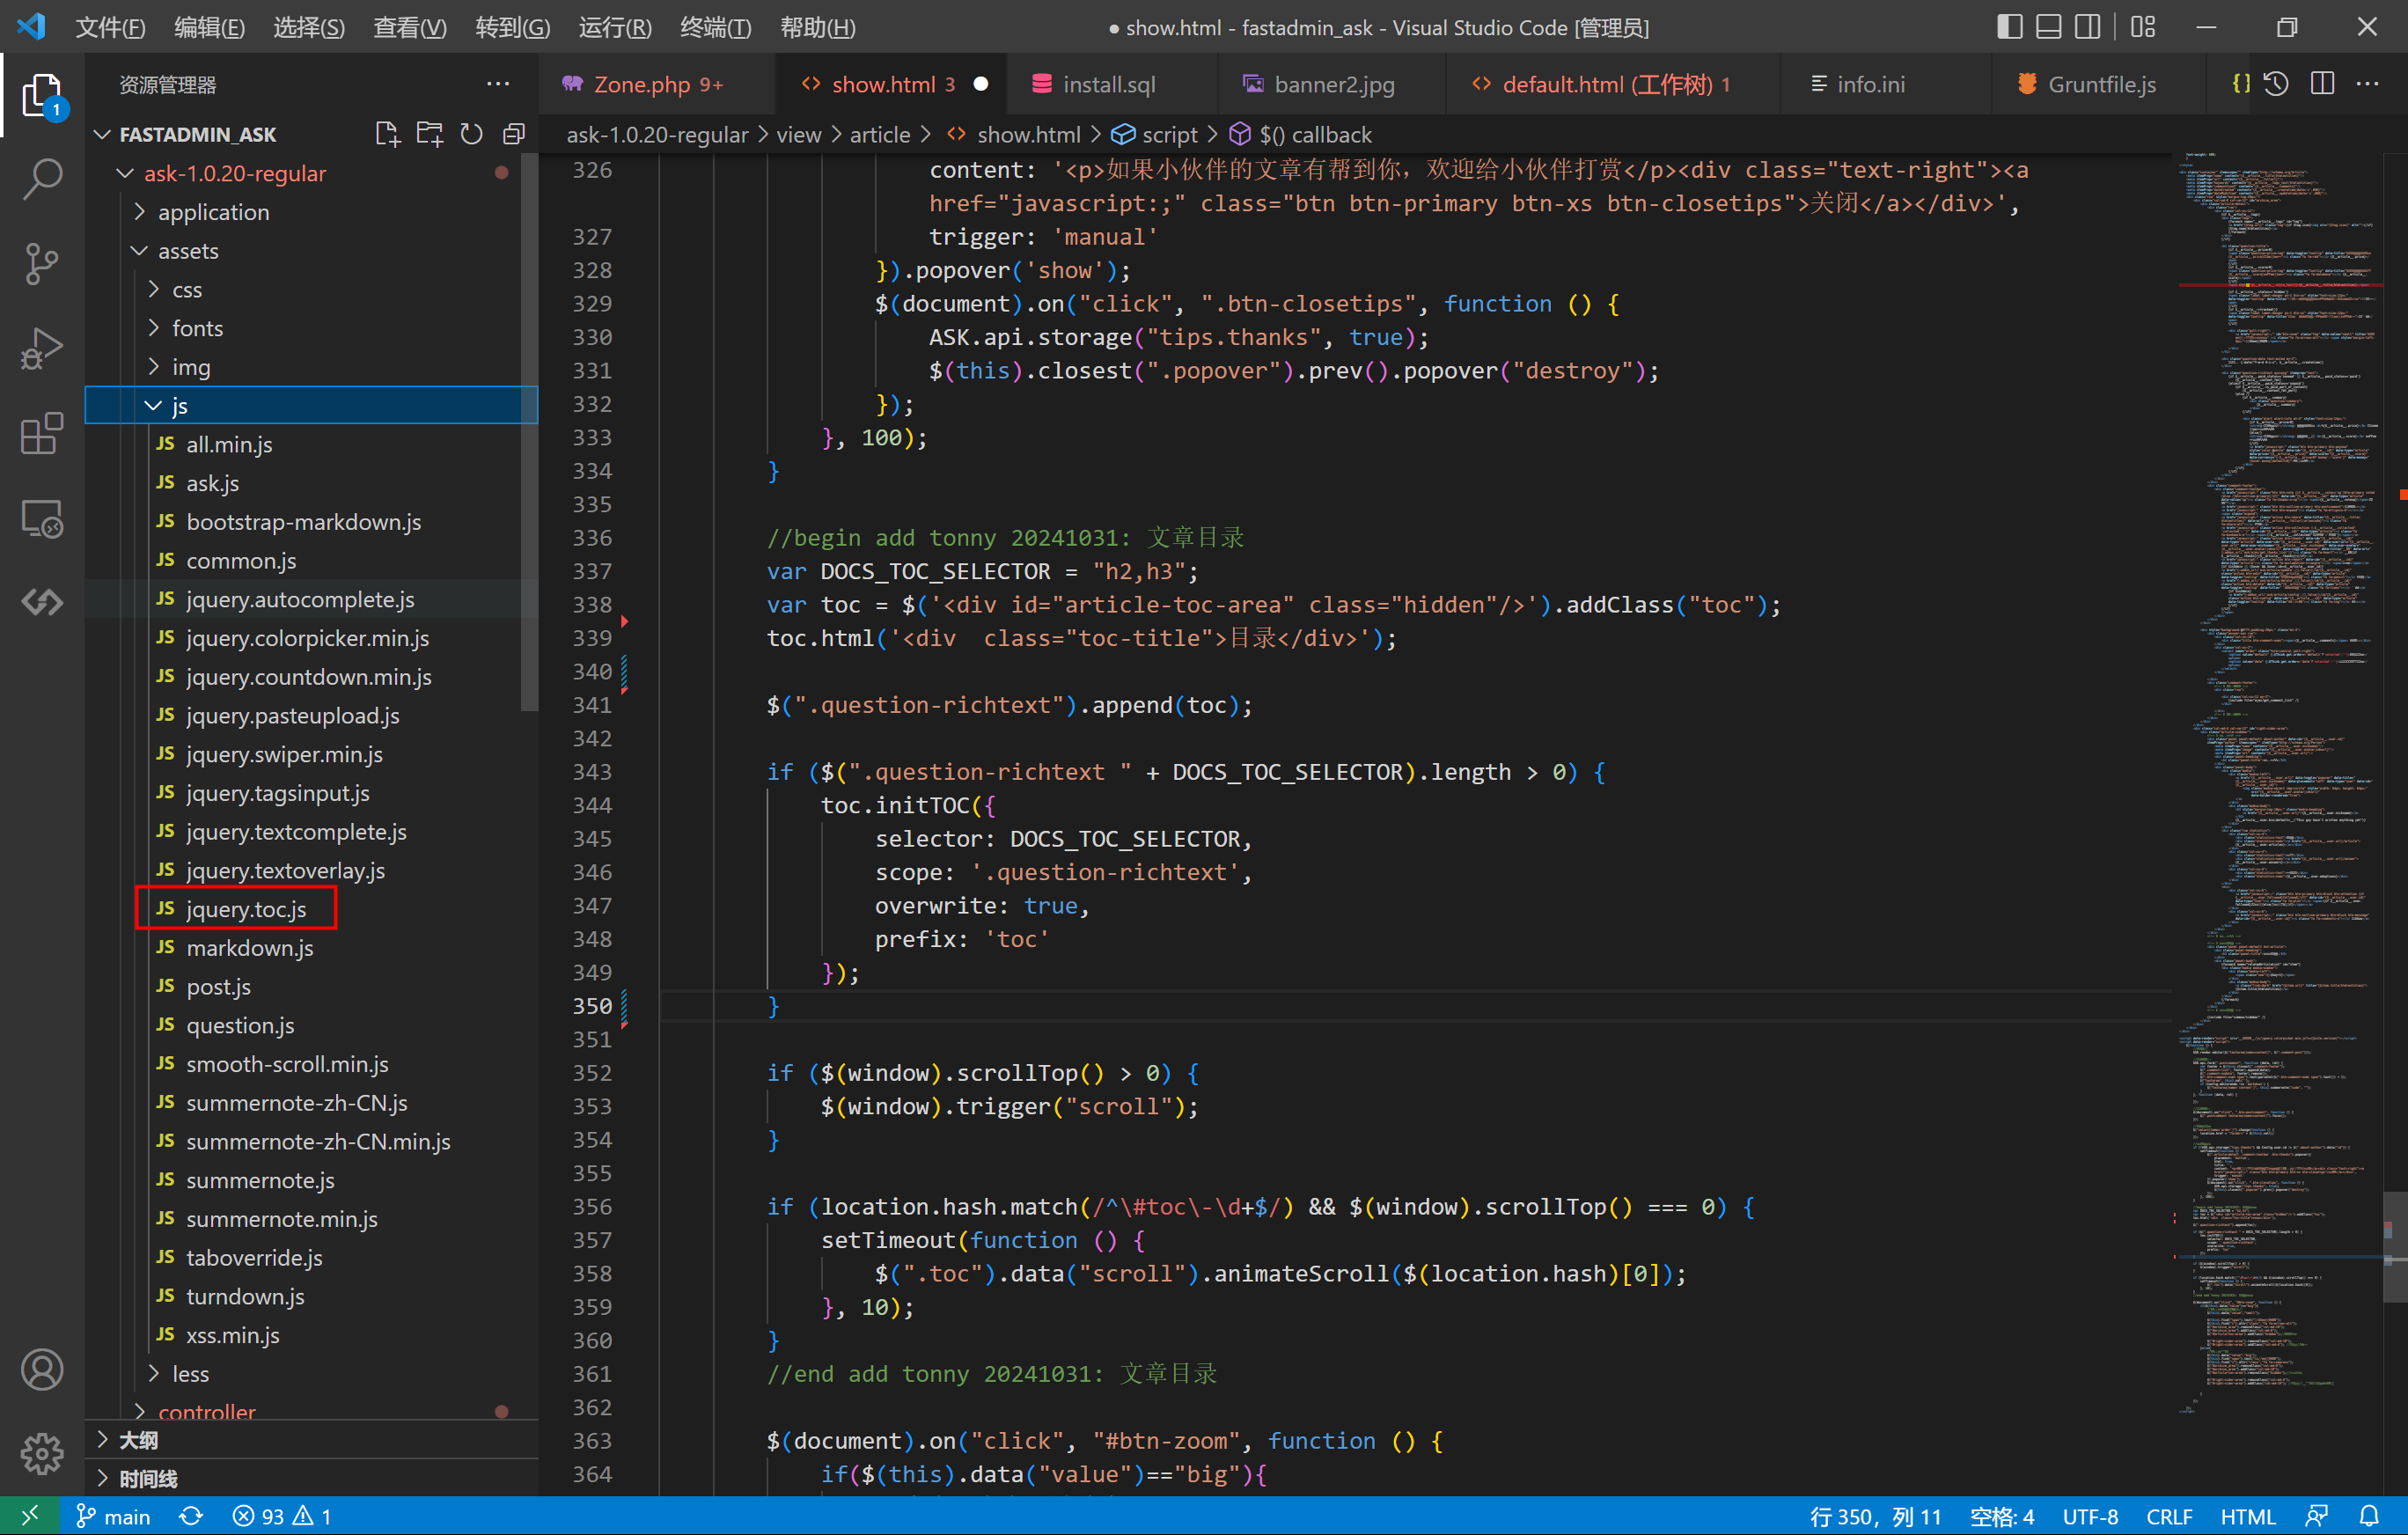This screenshot has width=2408, height=1535.
Task: Open the Explorer view in activity bar
Action: coord(42,96)
